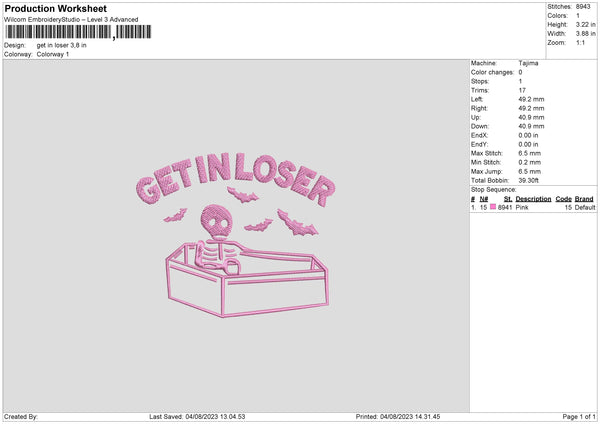Click the St. column header

pos(508,199)
